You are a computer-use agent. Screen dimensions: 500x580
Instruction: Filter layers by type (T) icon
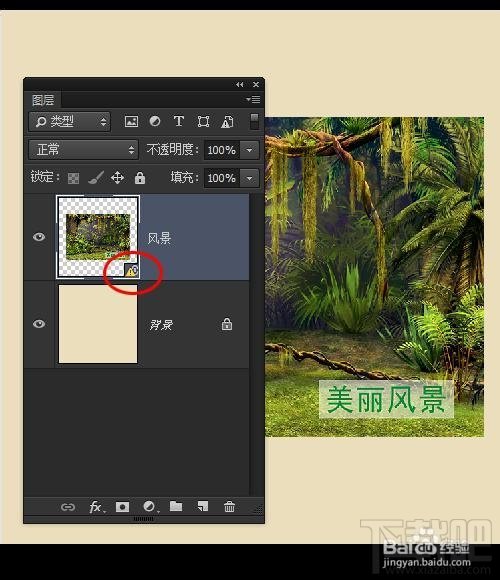point(179,121)
